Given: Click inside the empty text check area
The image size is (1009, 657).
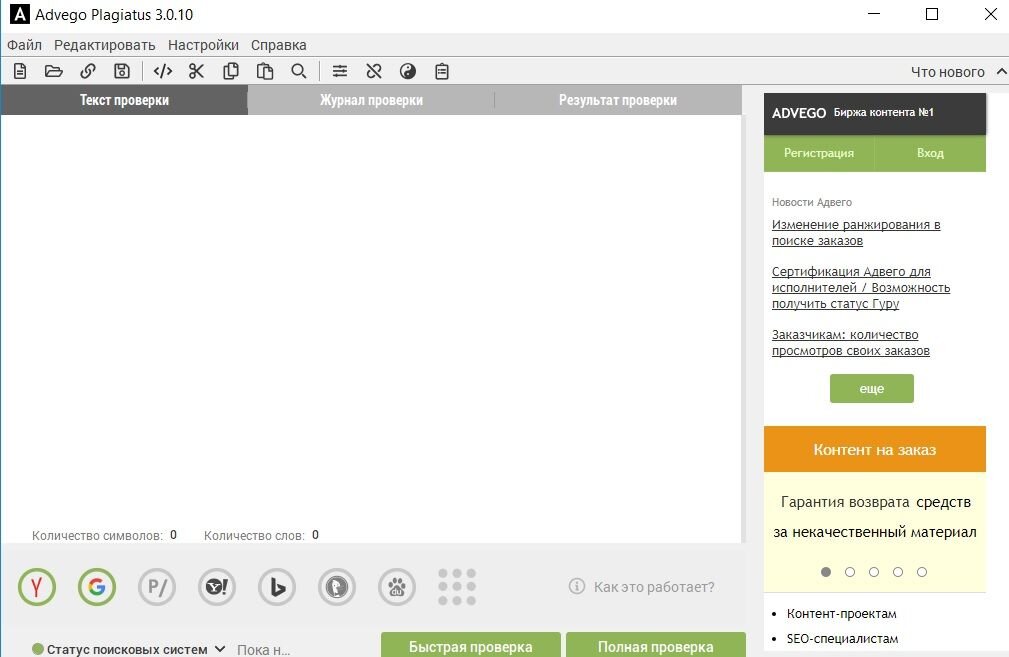Looking at the screenshot, I should (x=371, y=319).
